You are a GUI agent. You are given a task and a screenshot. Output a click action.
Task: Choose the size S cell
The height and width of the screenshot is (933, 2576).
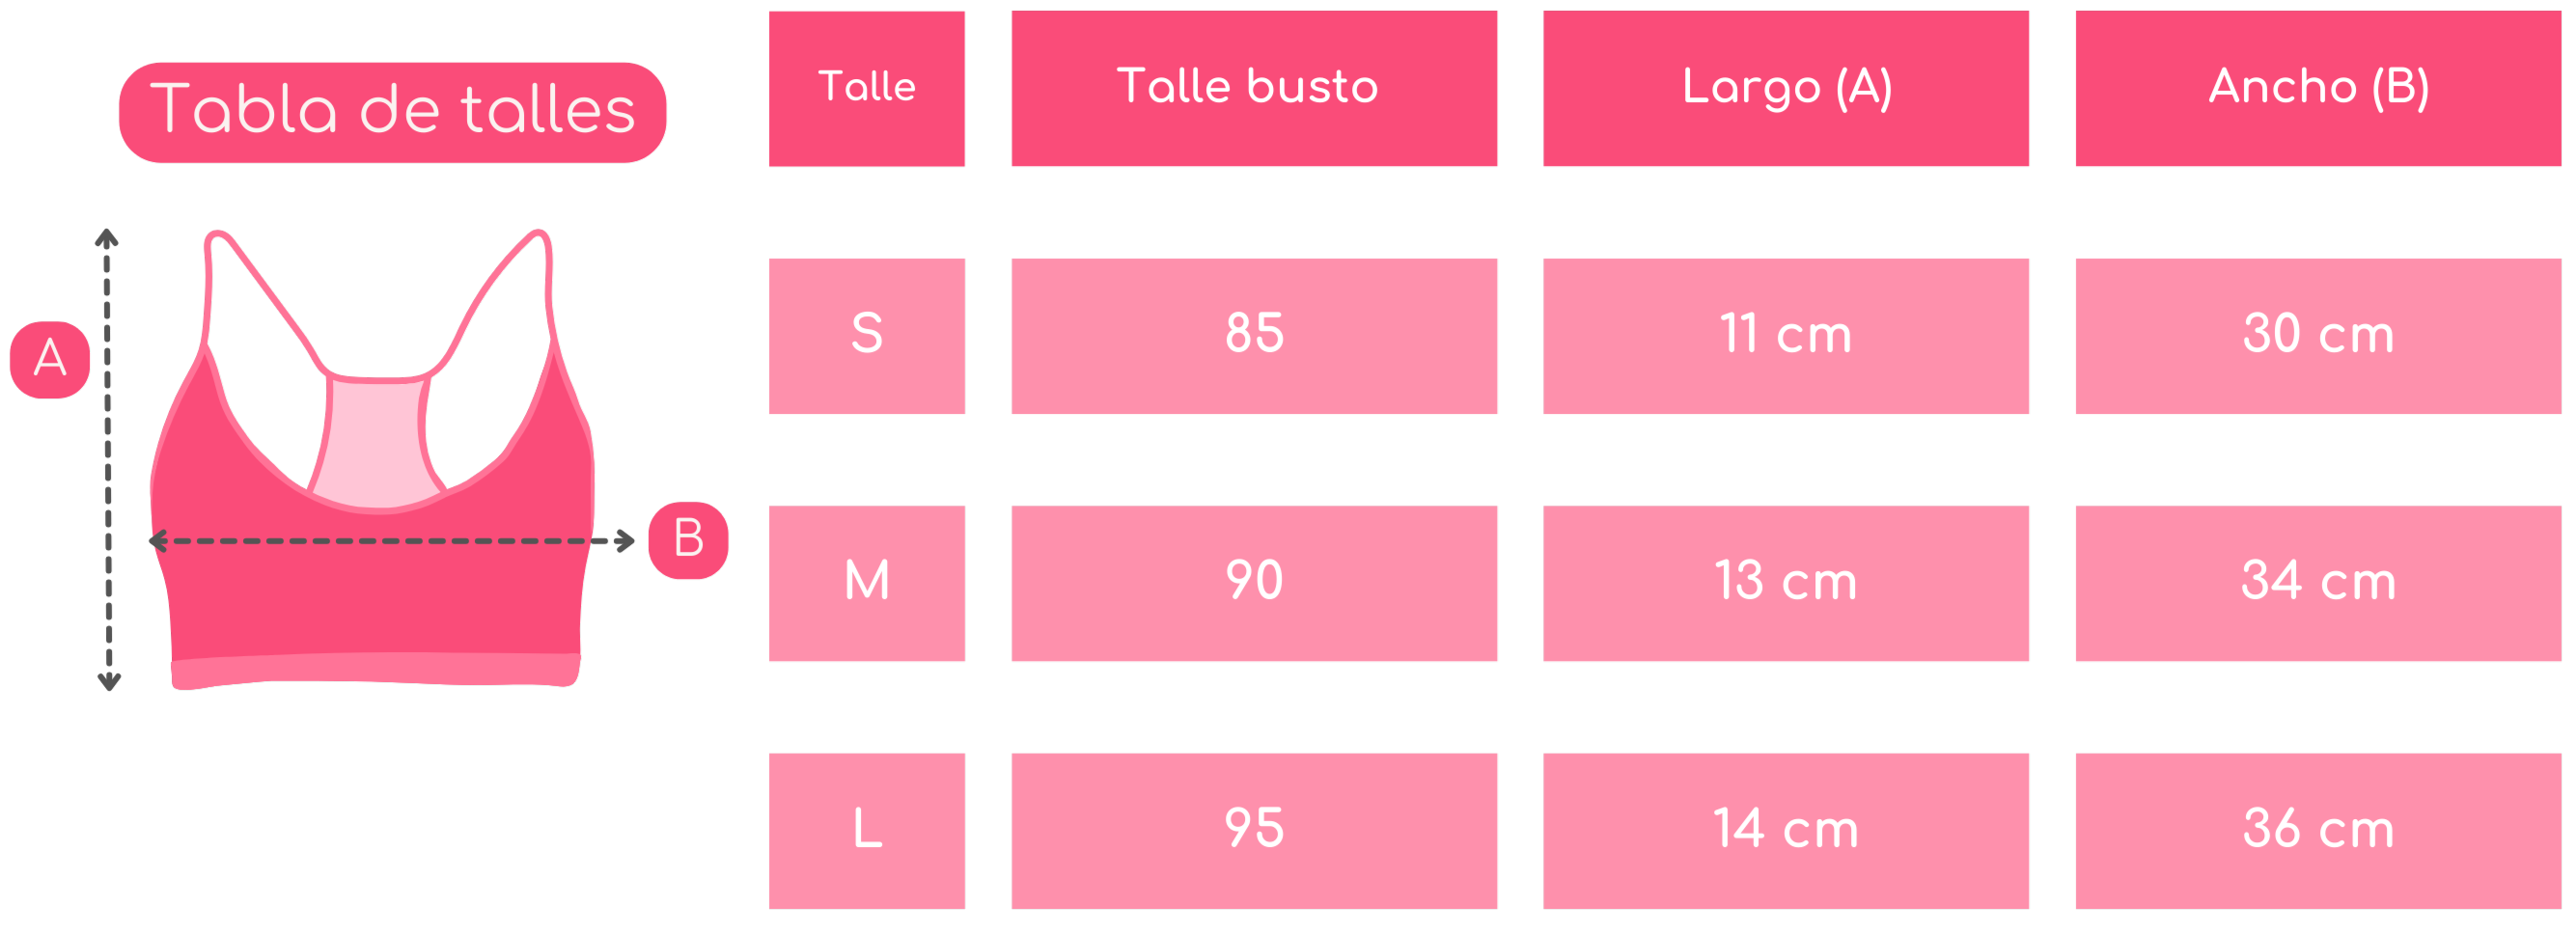tap(867, 336)
